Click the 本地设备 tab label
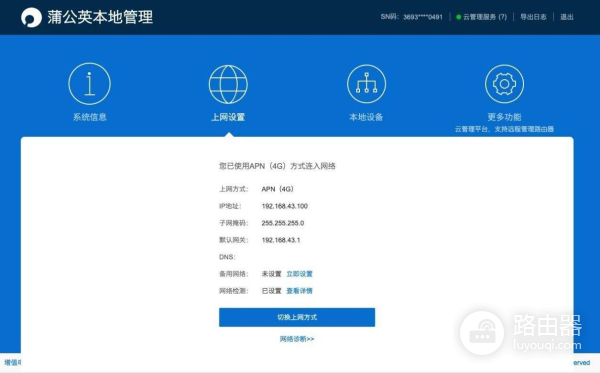This screenshot has height=373, width=600. point(366,117)
